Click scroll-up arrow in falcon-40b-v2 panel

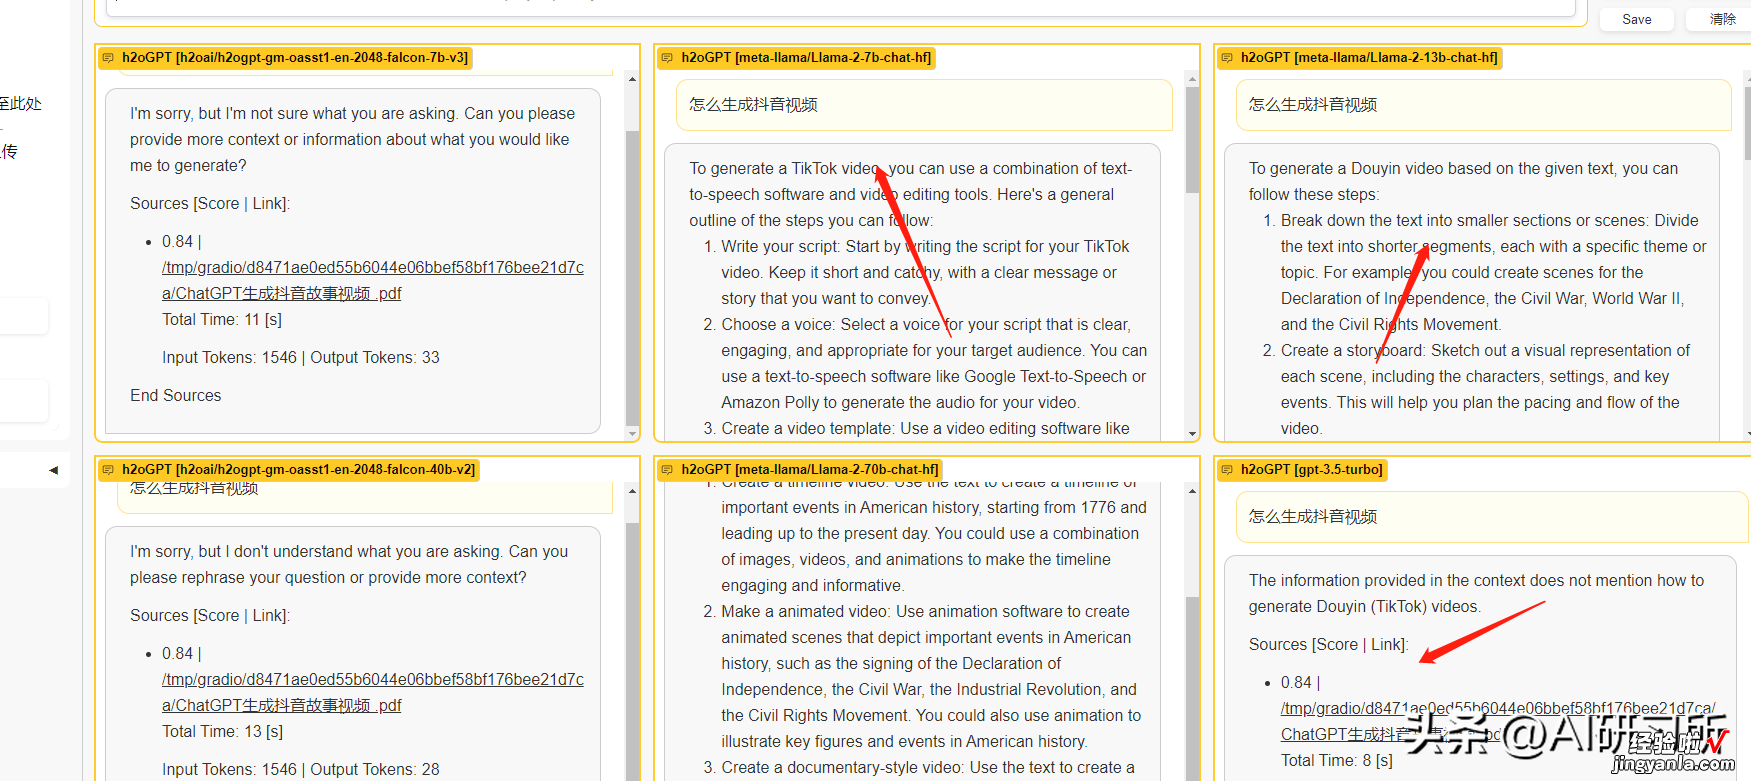point(632,491)
